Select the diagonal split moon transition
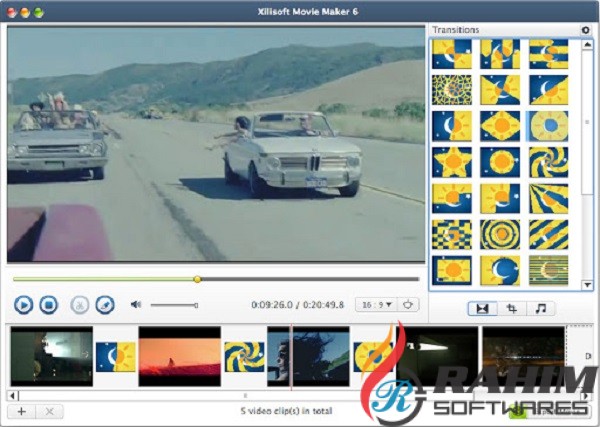Screen dimensions: 600x427 pyautogui.click(x=548, y=90)
